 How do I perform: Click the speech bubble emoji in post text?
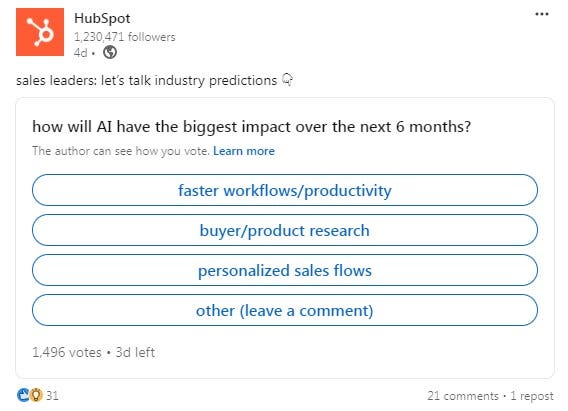pyautogui.click(x=287, y=80)
